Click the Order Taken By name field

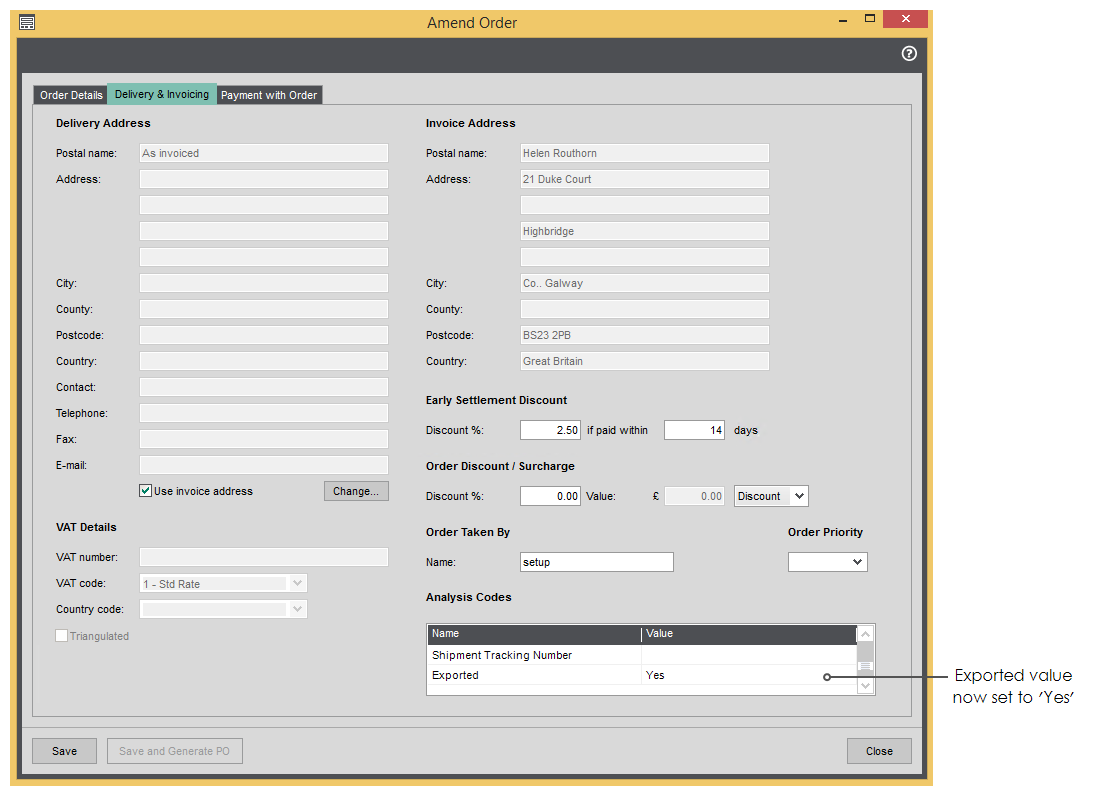[597, 562]
